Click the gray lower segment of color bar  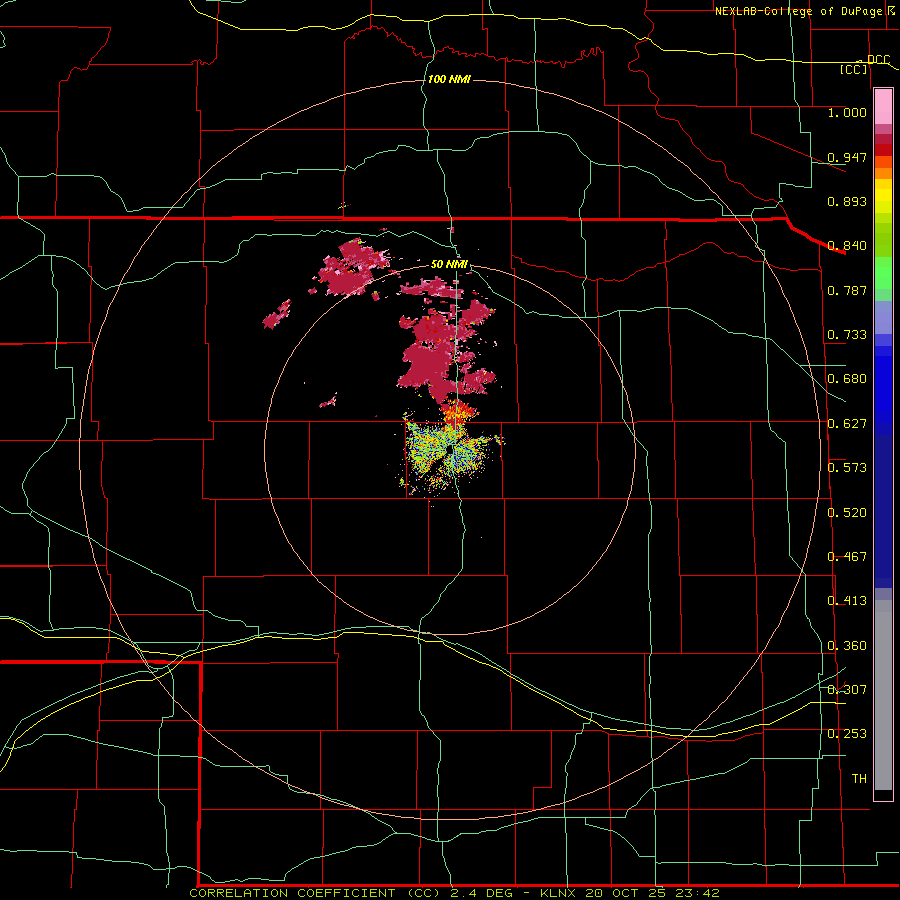pos(883,695)
